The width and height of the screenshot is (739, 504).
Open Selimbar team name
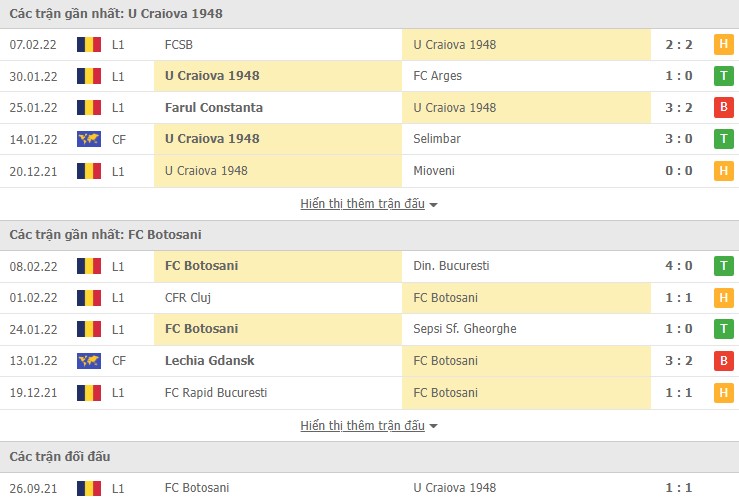437,139
